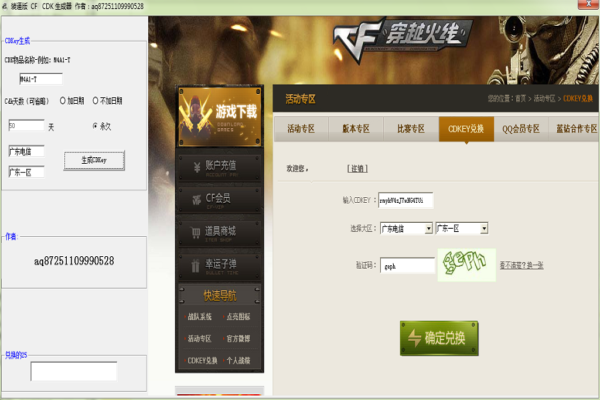Open the QQ会员专区 tab

coord(521,129)
